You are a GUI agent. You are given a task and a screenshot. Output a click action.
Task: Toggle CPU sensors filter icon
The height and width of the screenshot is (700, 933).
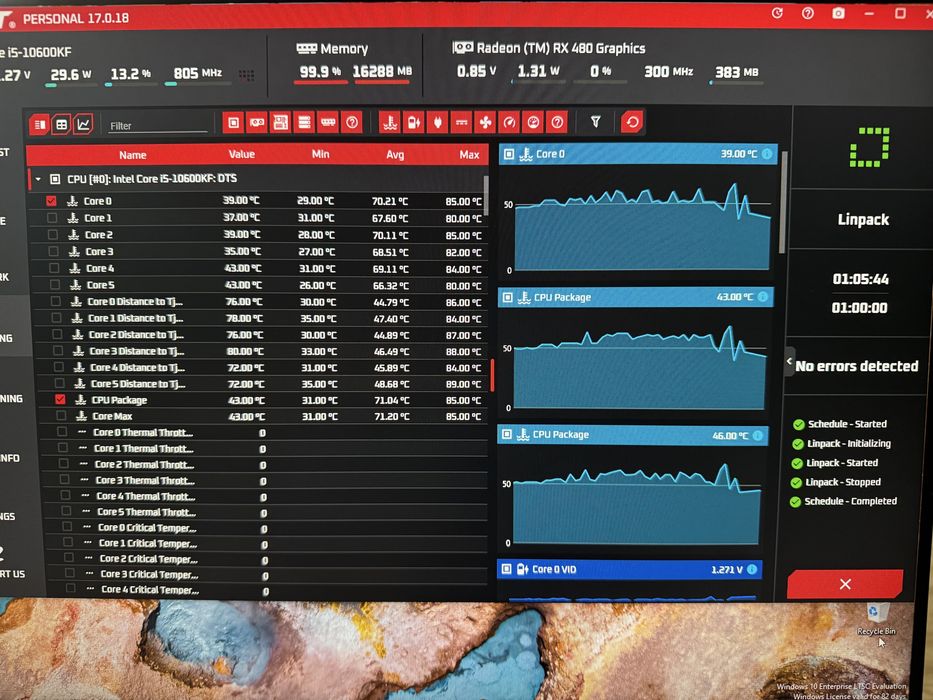click(233, 123)
